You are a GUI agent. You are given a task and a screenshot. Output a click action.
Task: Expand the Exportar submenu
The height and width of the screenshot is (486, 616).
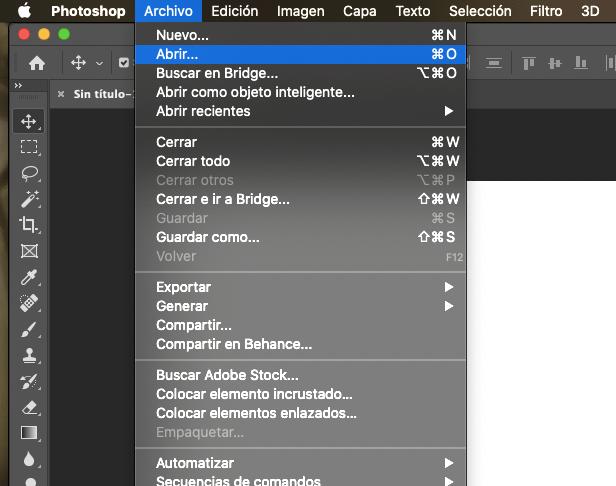pyautogui.click(x=301, y=287)
